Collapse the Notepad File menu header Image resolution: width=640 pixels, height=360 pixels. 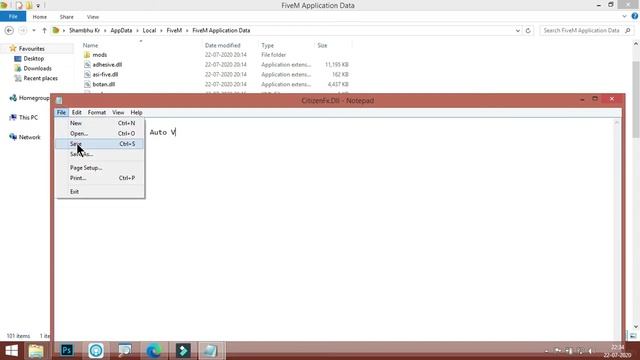pos(61,112)
